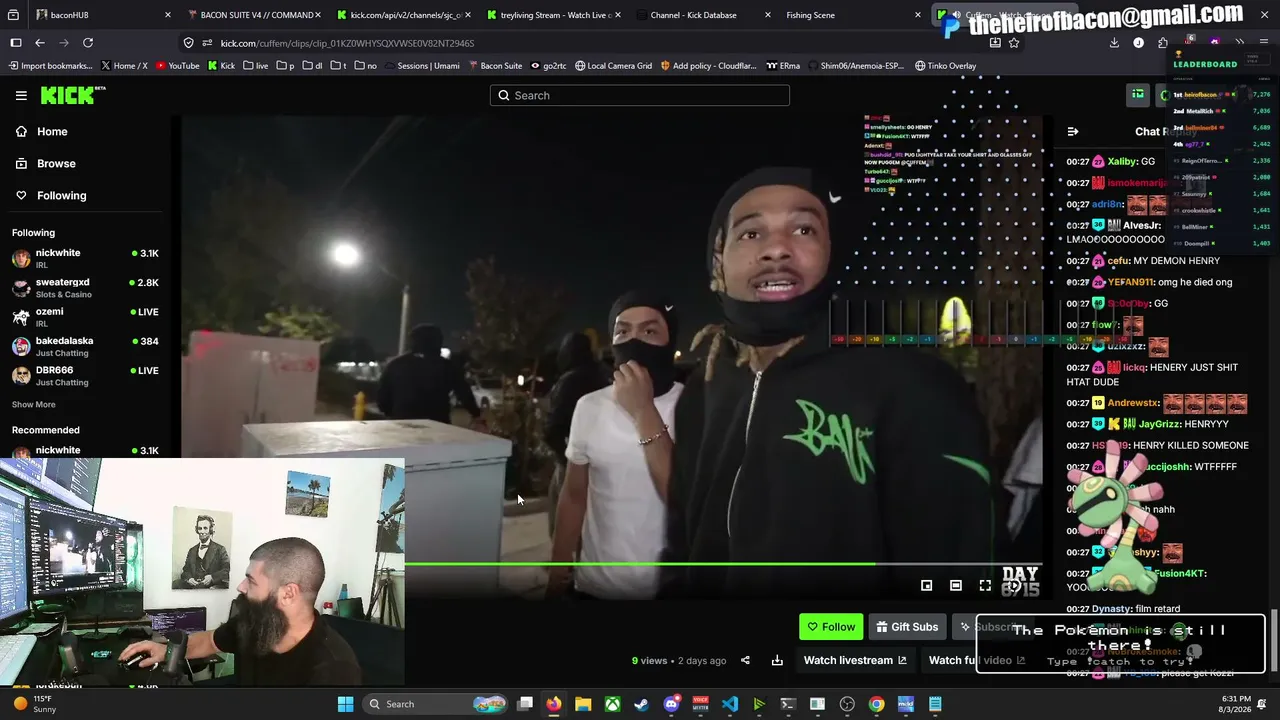Click the Watch full video button
This screenshot has height=720, width=1280.
click(977, 660)
